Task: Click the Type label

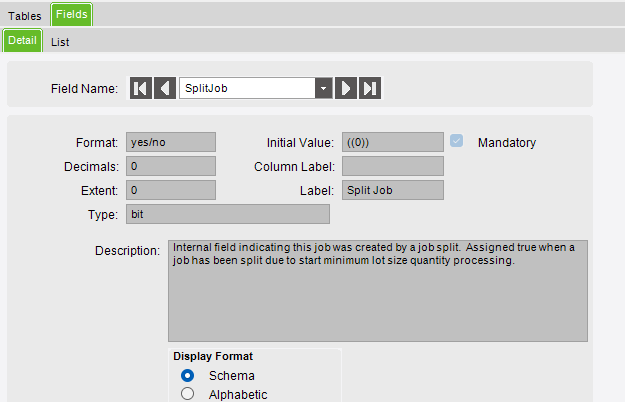Action: coord(103,215)
